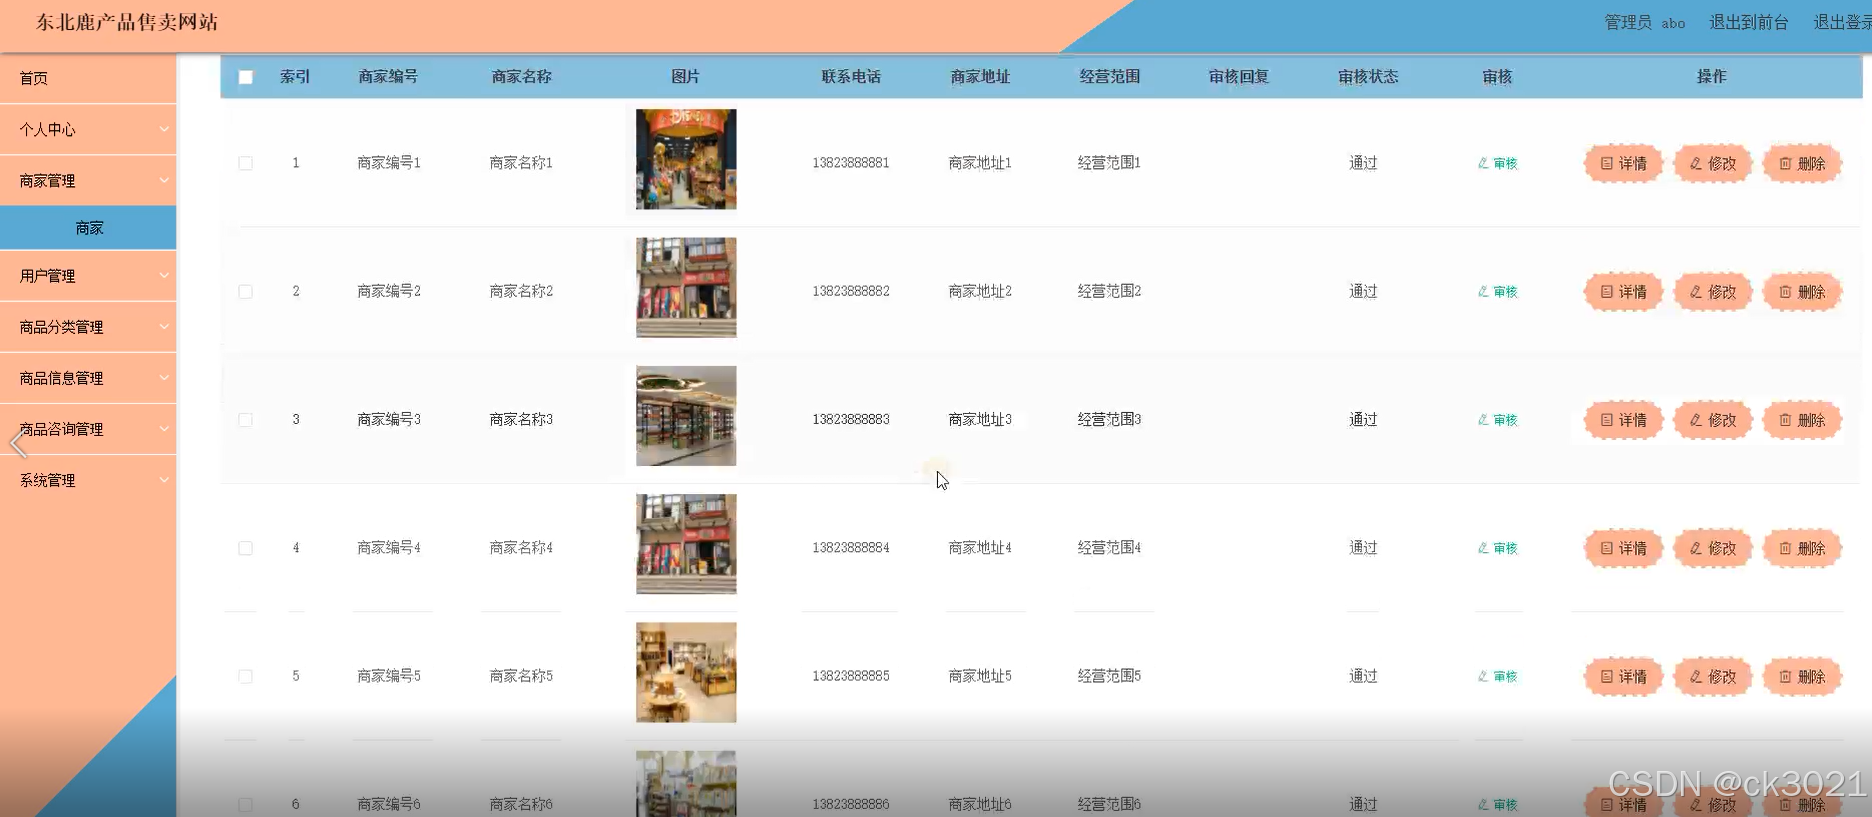
Task: Expand the 系统管理 menu chevron
Action: click(164, 479)
